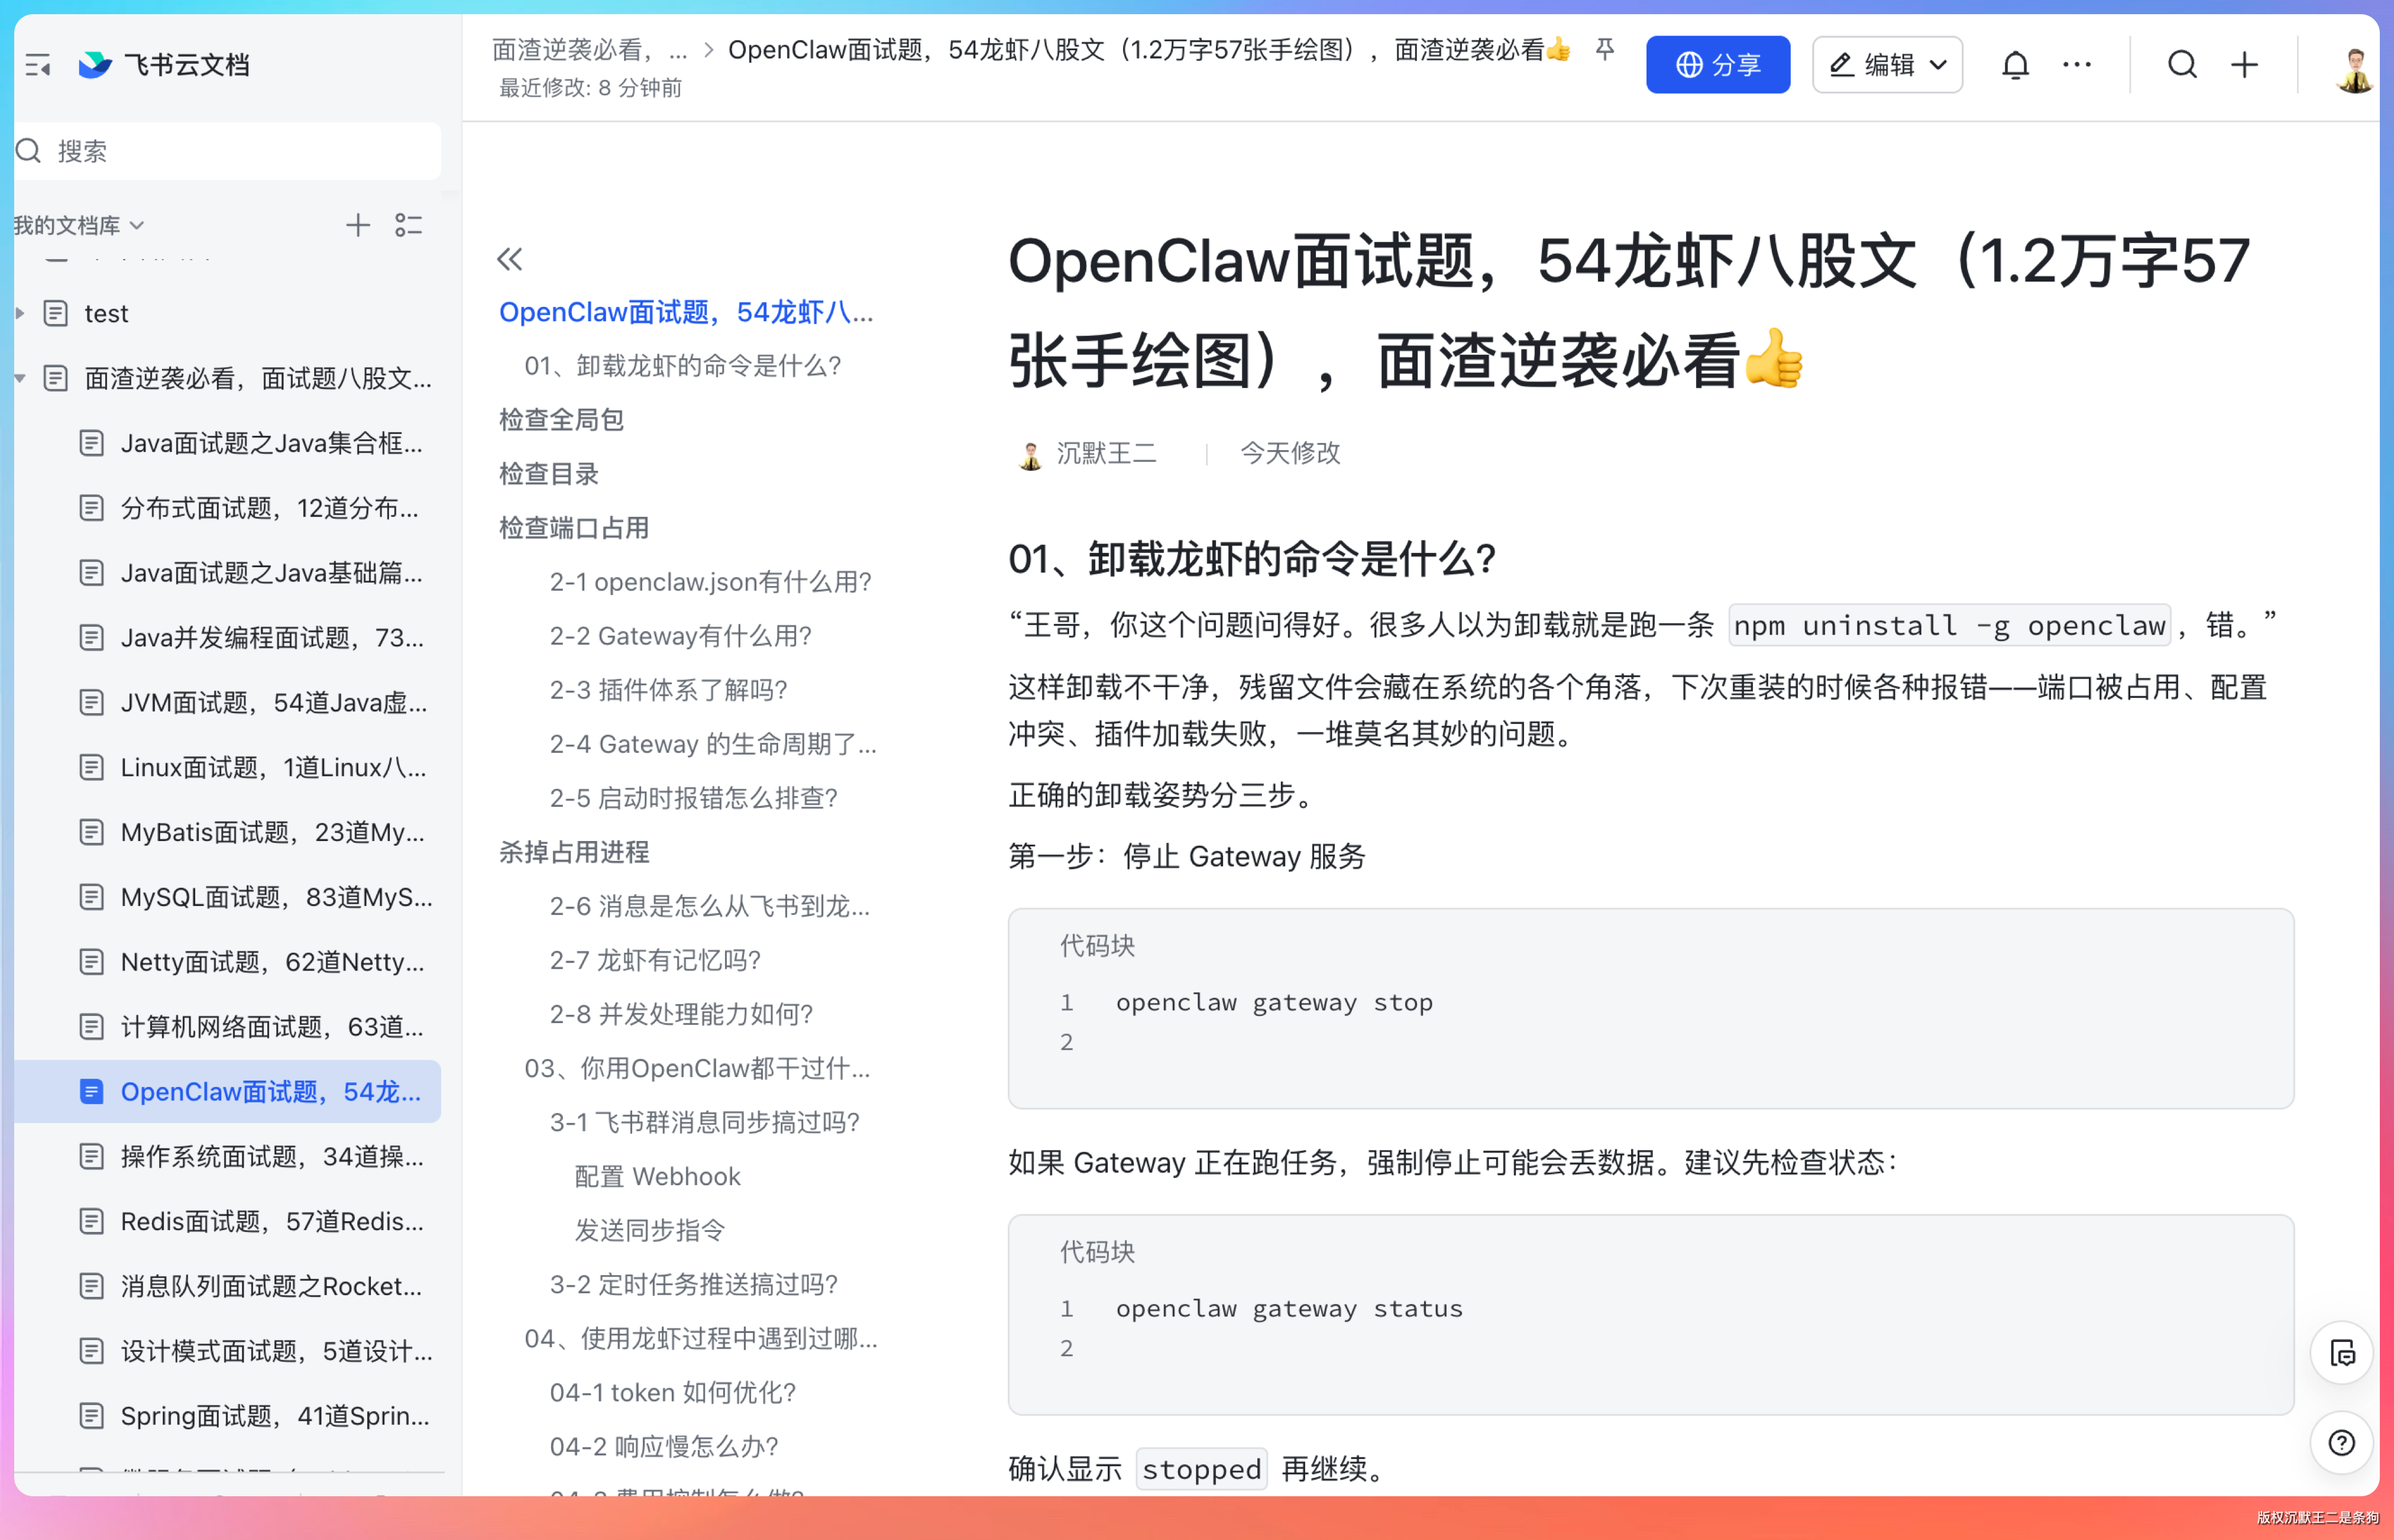
Task: Open the help question mark icon
Action: click(x=2341, y=1442)
